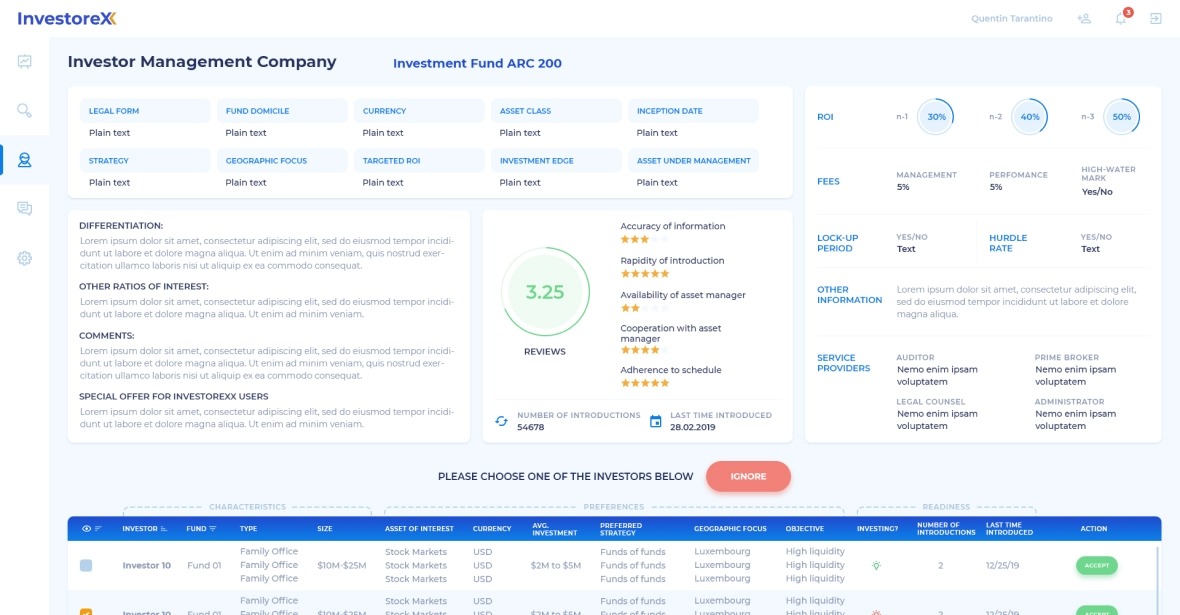
Task: Open the settings gear in sidebar
Action: coord(24,258)
